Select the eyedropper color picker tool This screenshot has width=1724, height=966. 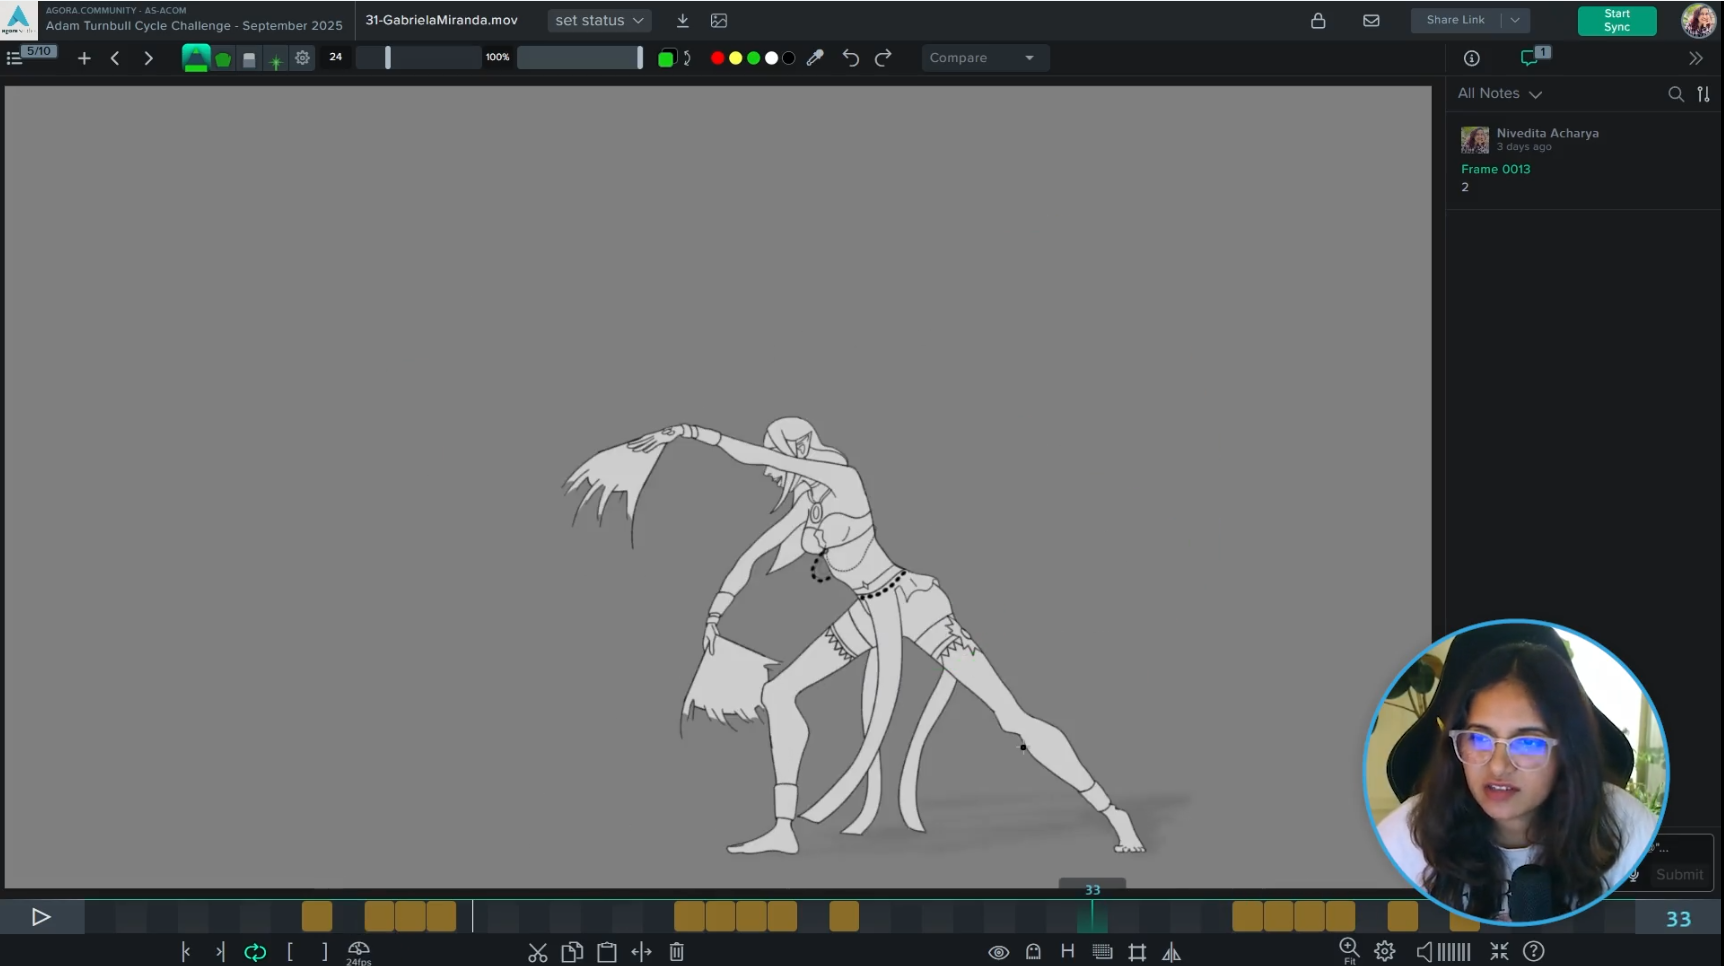click(815, 58)
